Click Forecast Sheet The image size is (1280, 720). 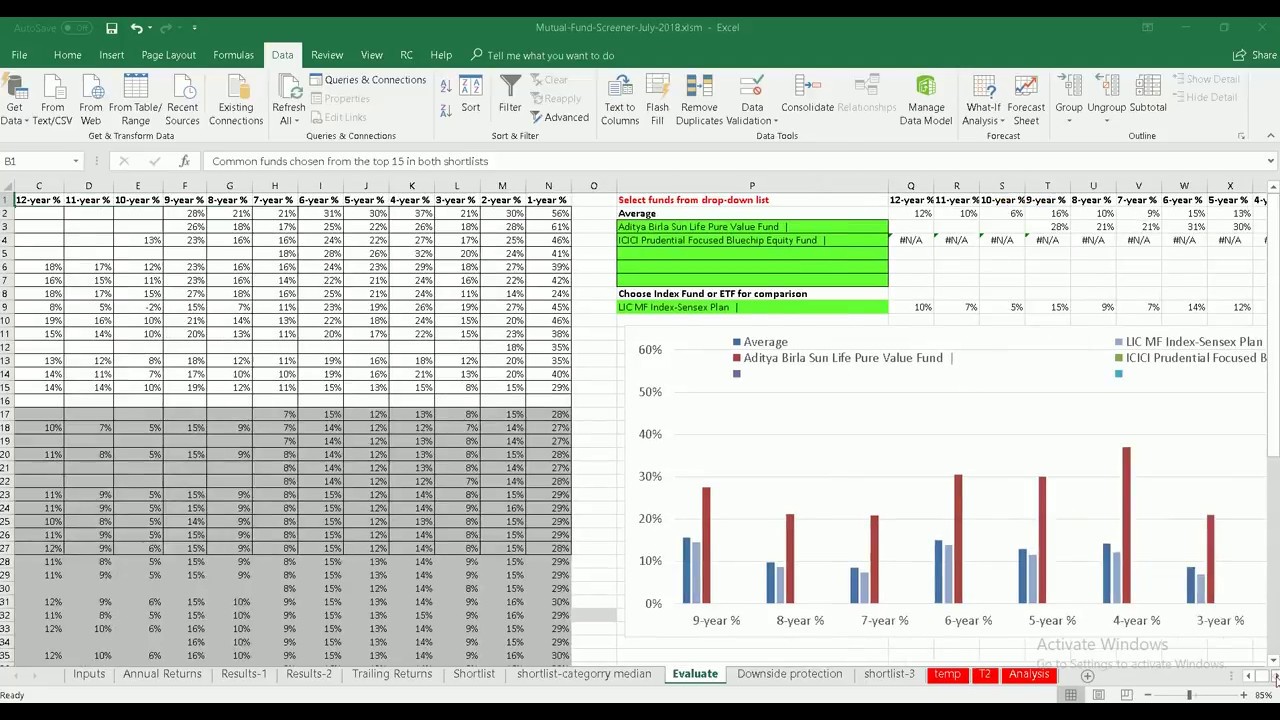tap(1026, 100)
